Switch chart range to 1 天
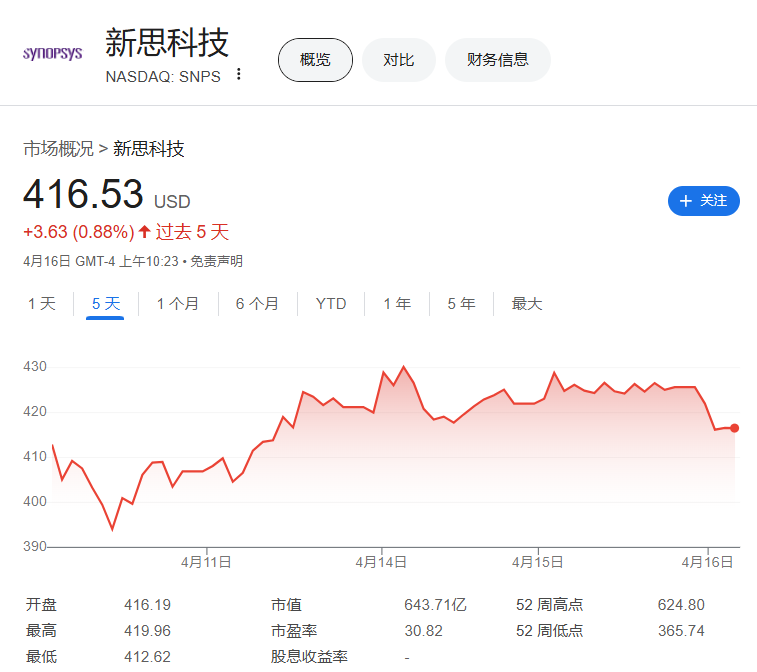Image resolution: width=757 pixels, height=672 pixels. (x=42, y=304)
